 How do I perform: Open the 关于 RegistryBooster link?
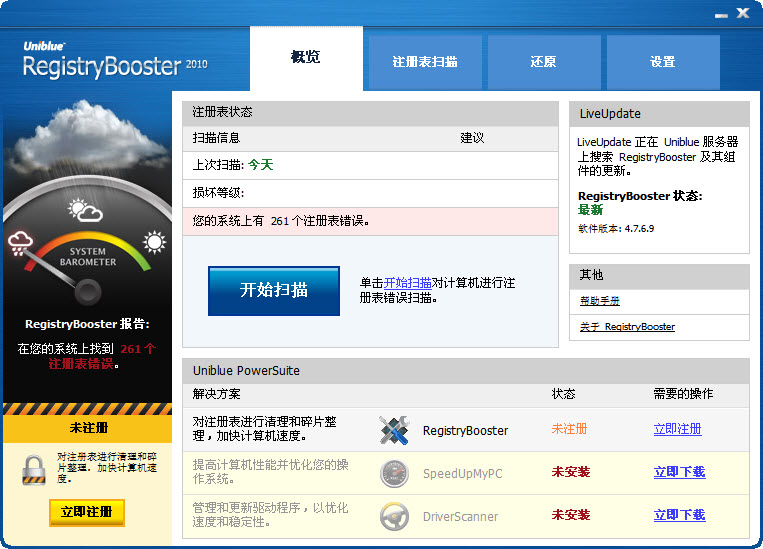coord(627,327)
